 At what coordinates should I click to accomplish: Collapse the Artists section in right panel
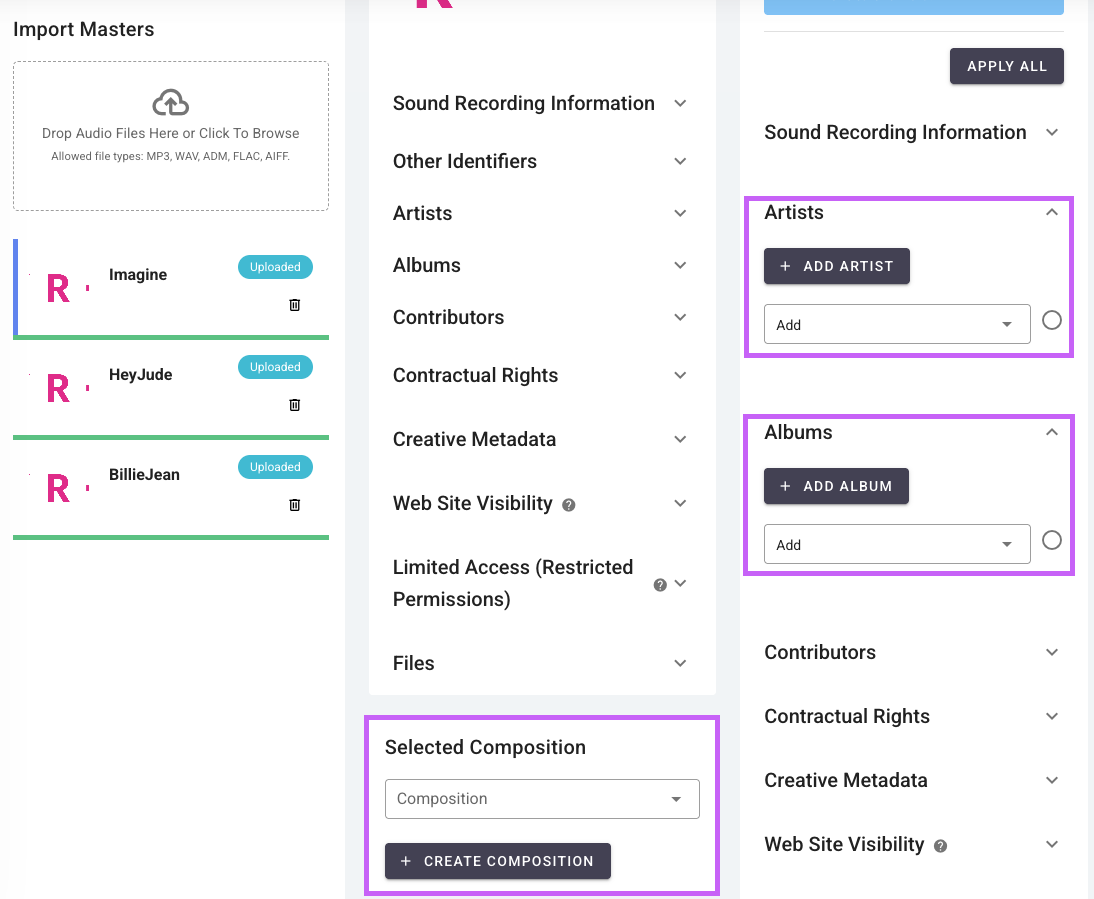coord(1051,212)
